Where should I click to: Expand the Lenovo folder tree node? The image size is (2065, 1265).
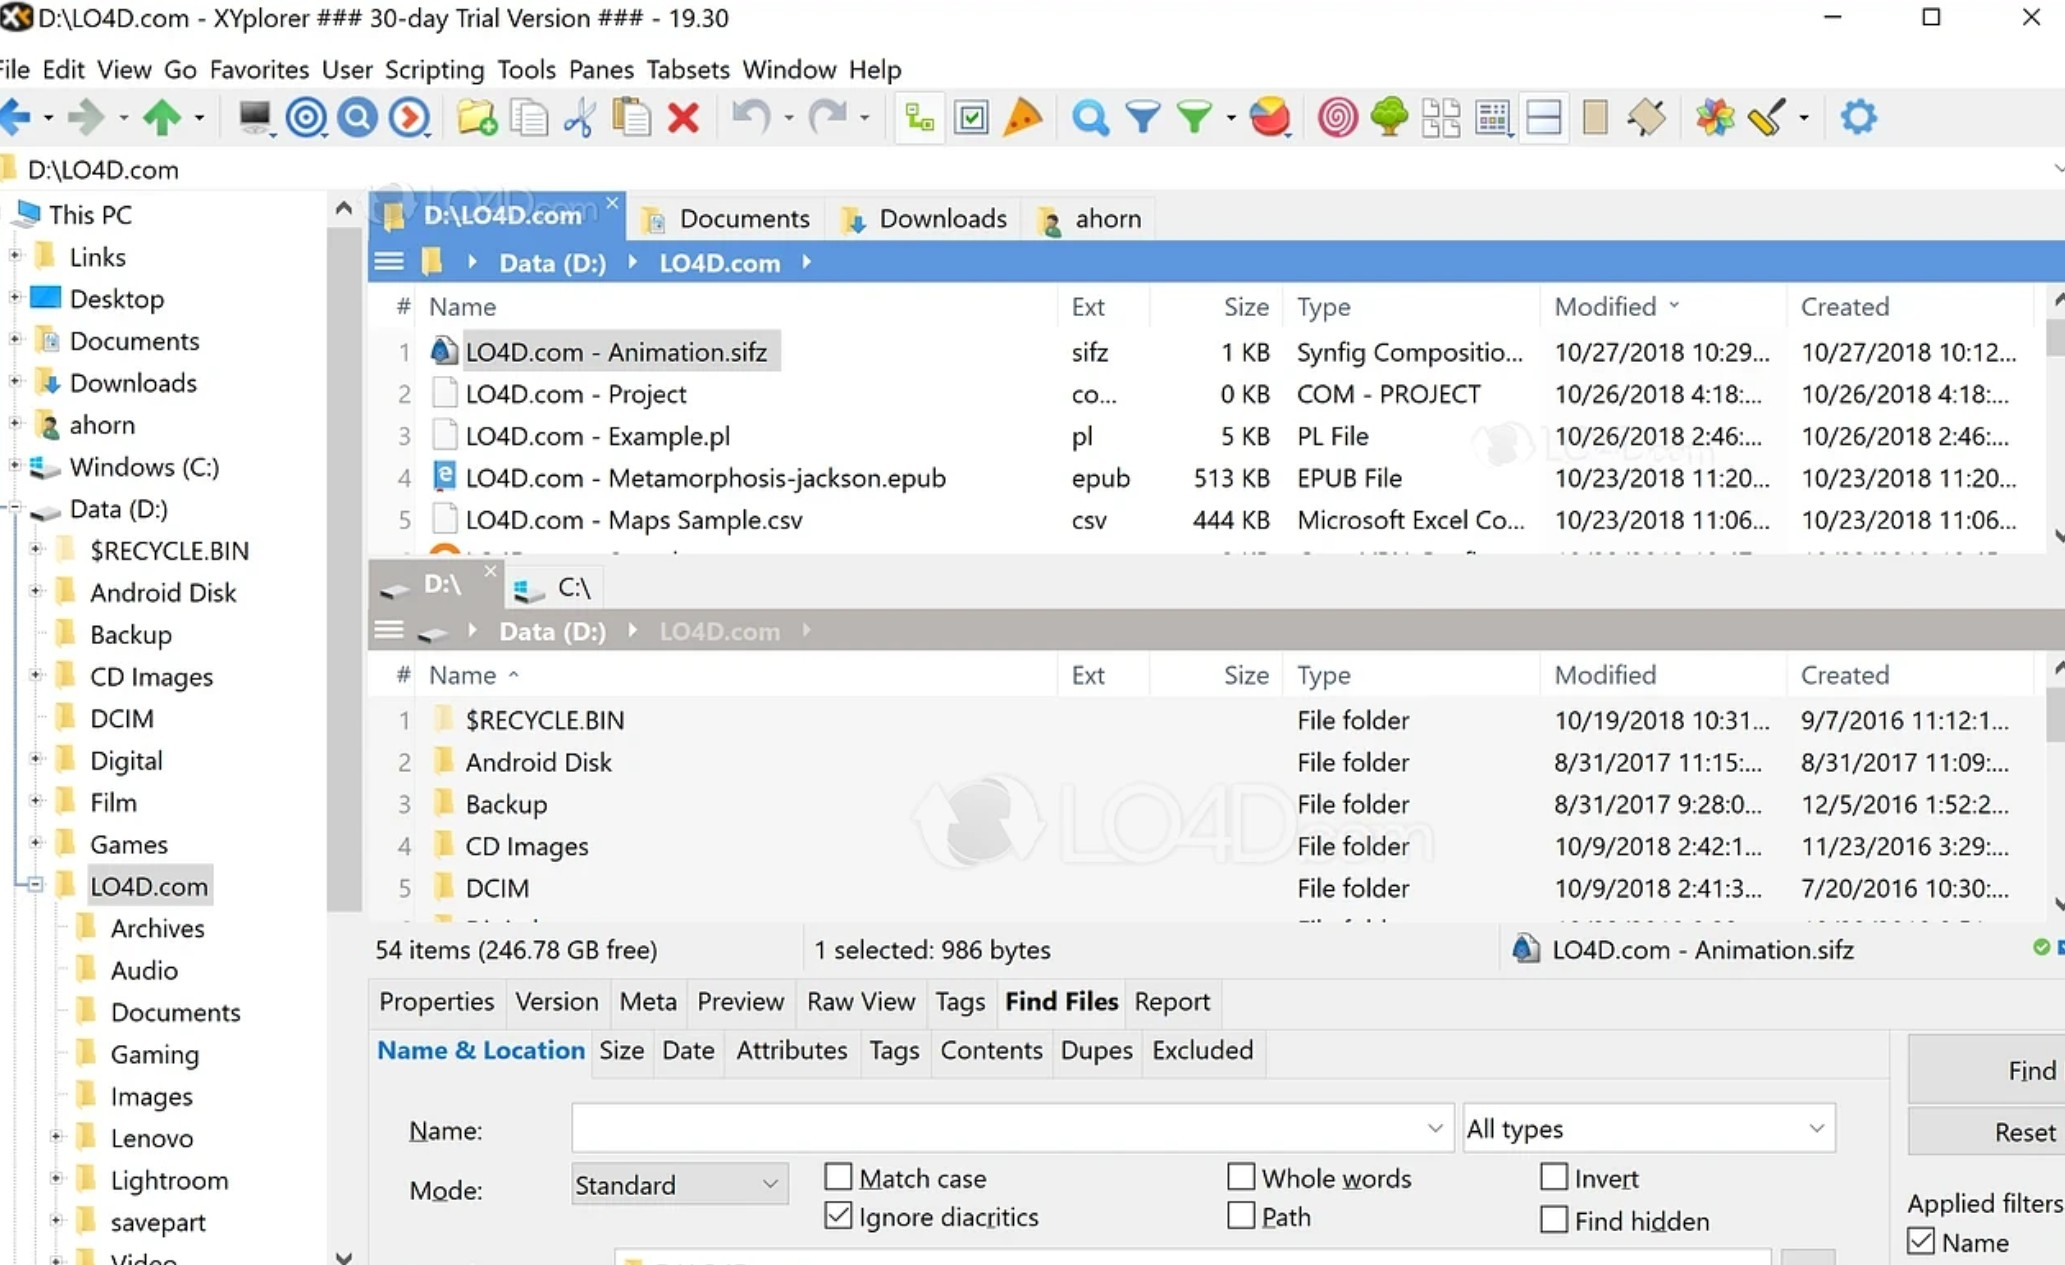click(56, 1137)
